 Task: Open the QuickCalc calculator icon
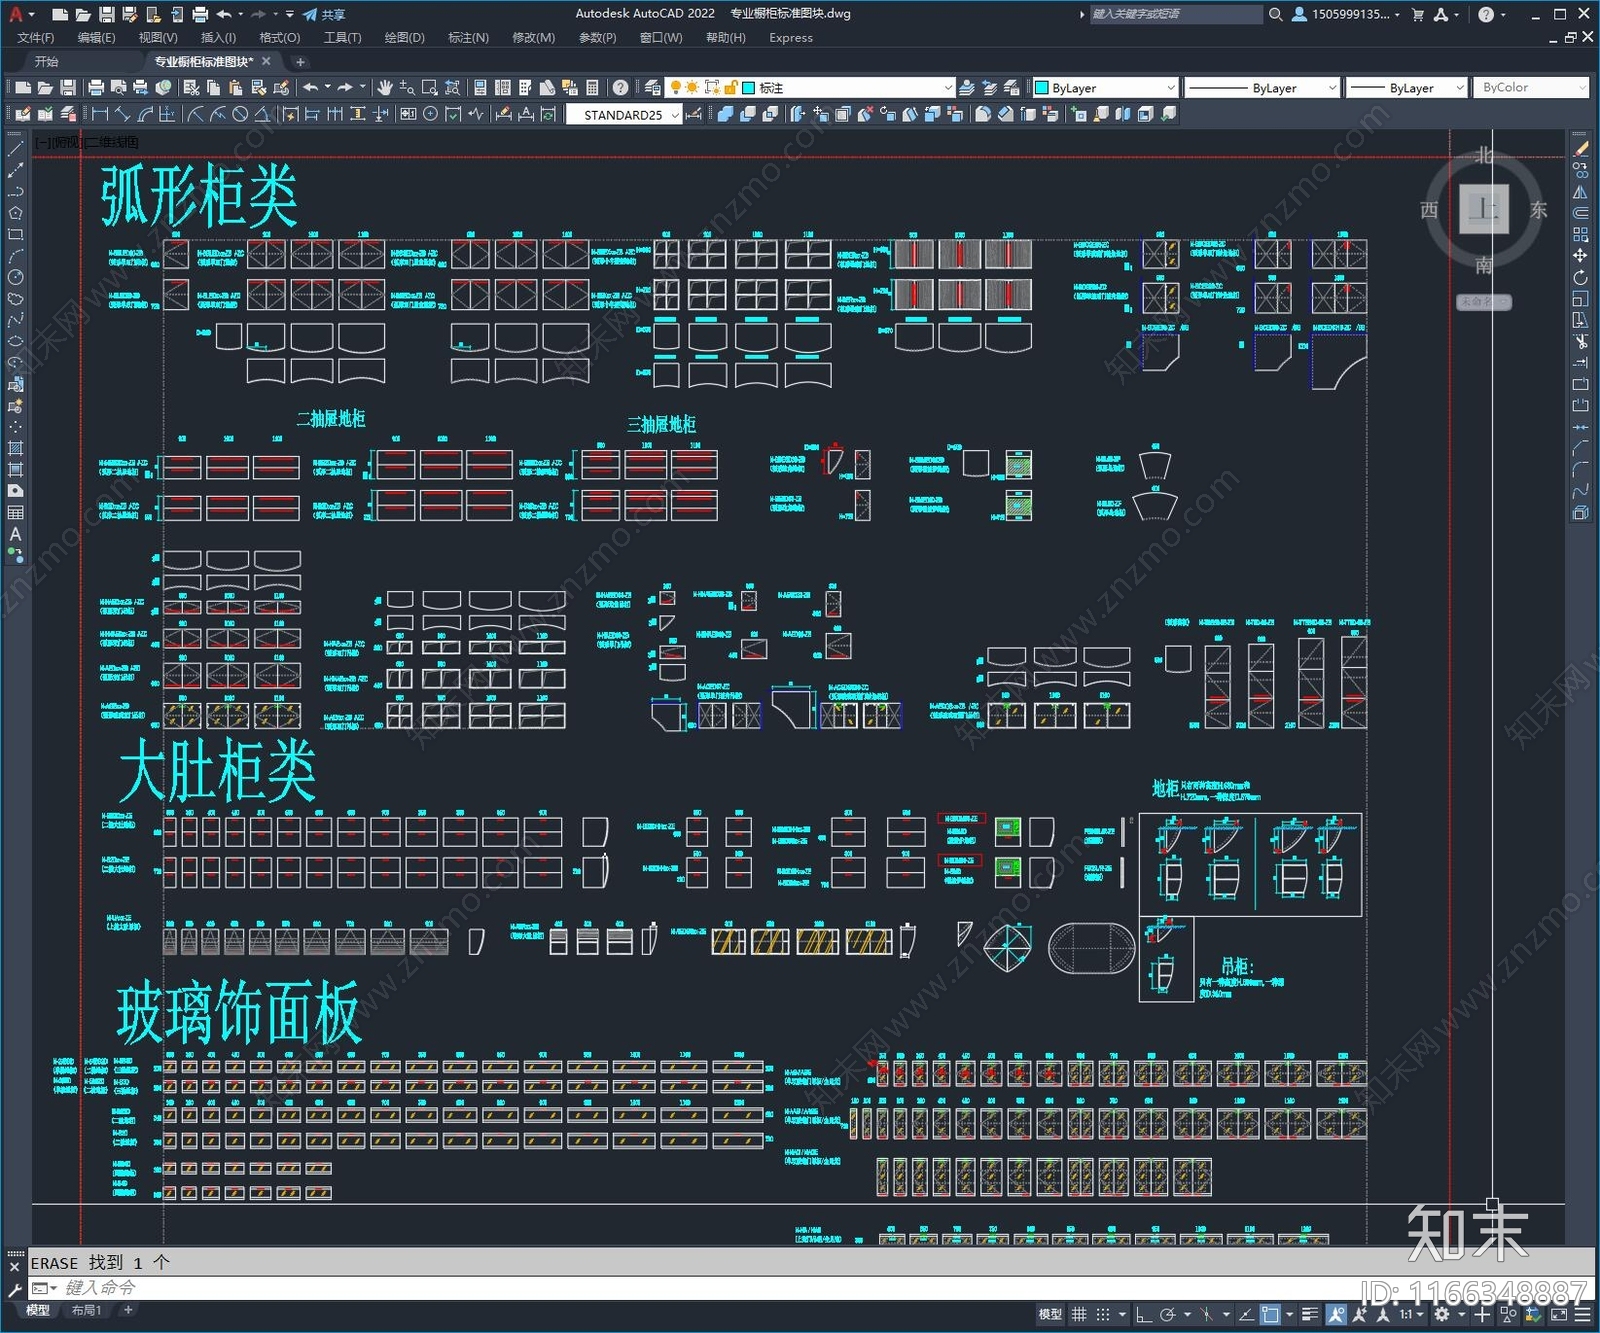coord(593,88)
